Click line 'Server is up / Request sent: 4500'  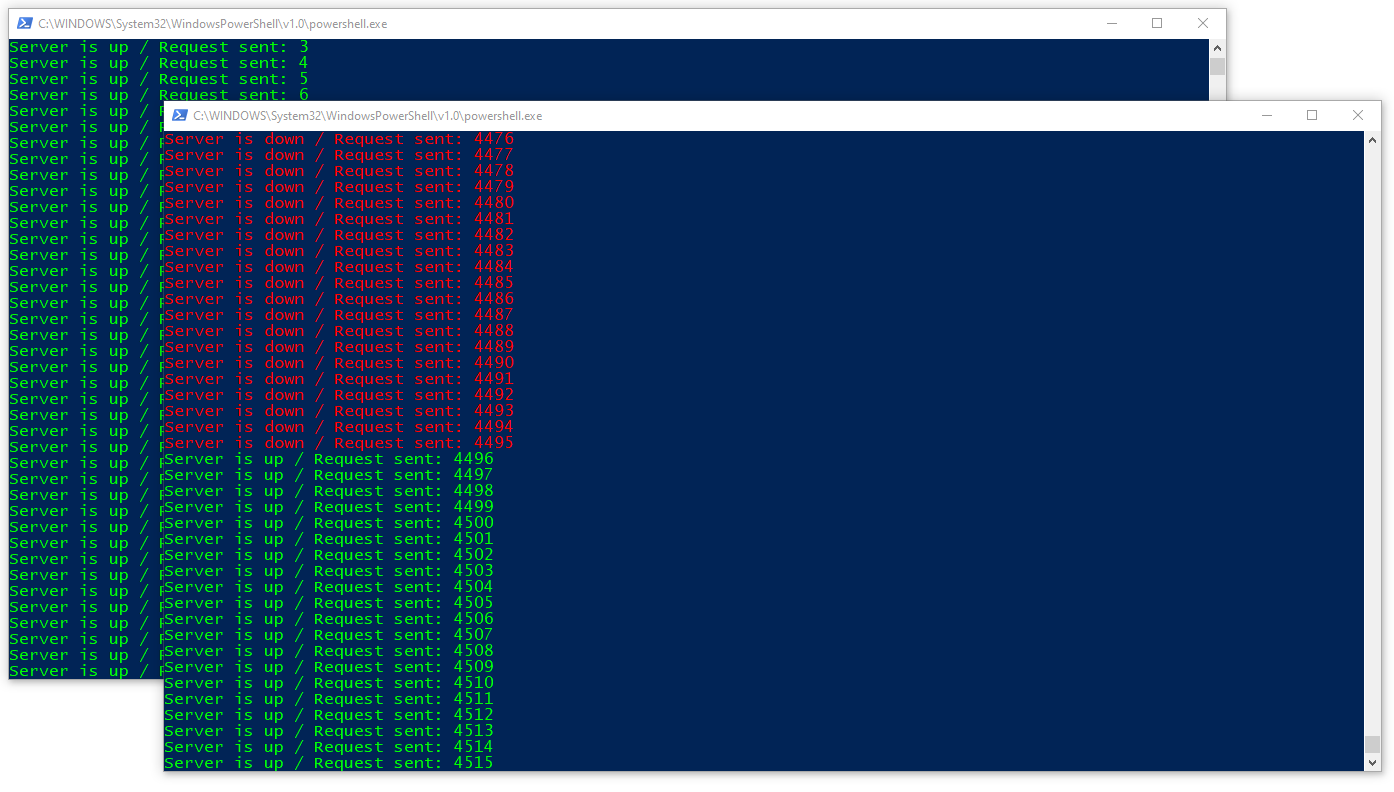tap(329, 523)
